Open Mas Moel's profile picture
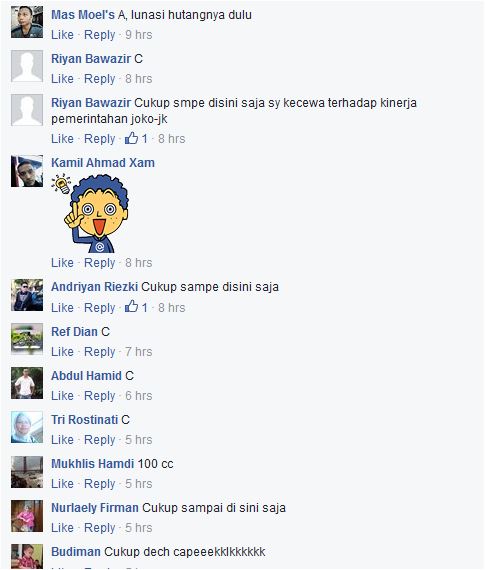The width and height of the screenshot is (485, 570). (x=27, y=23)
